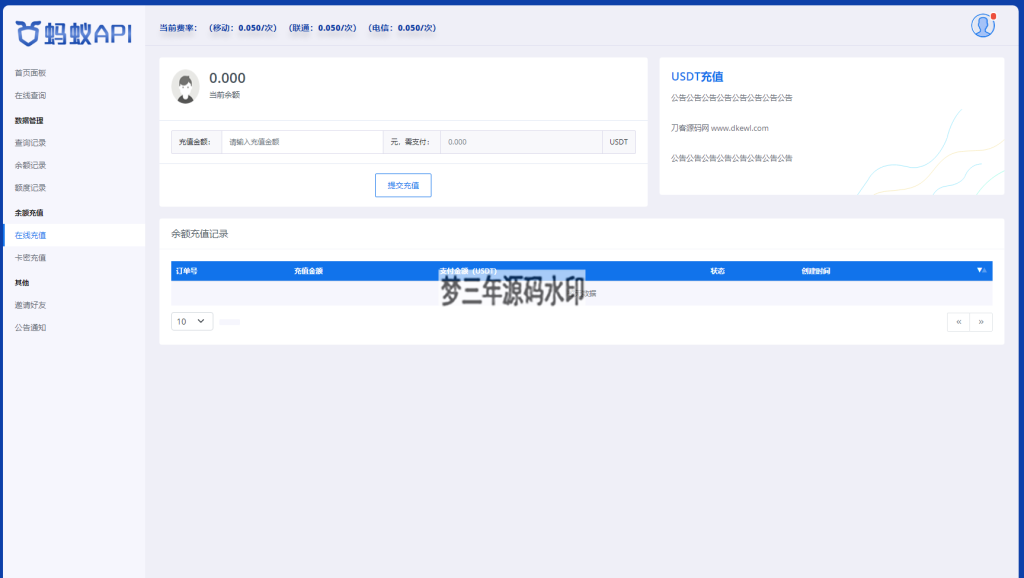
Task: Click the column filter icon in the table header
Action: 981,271
